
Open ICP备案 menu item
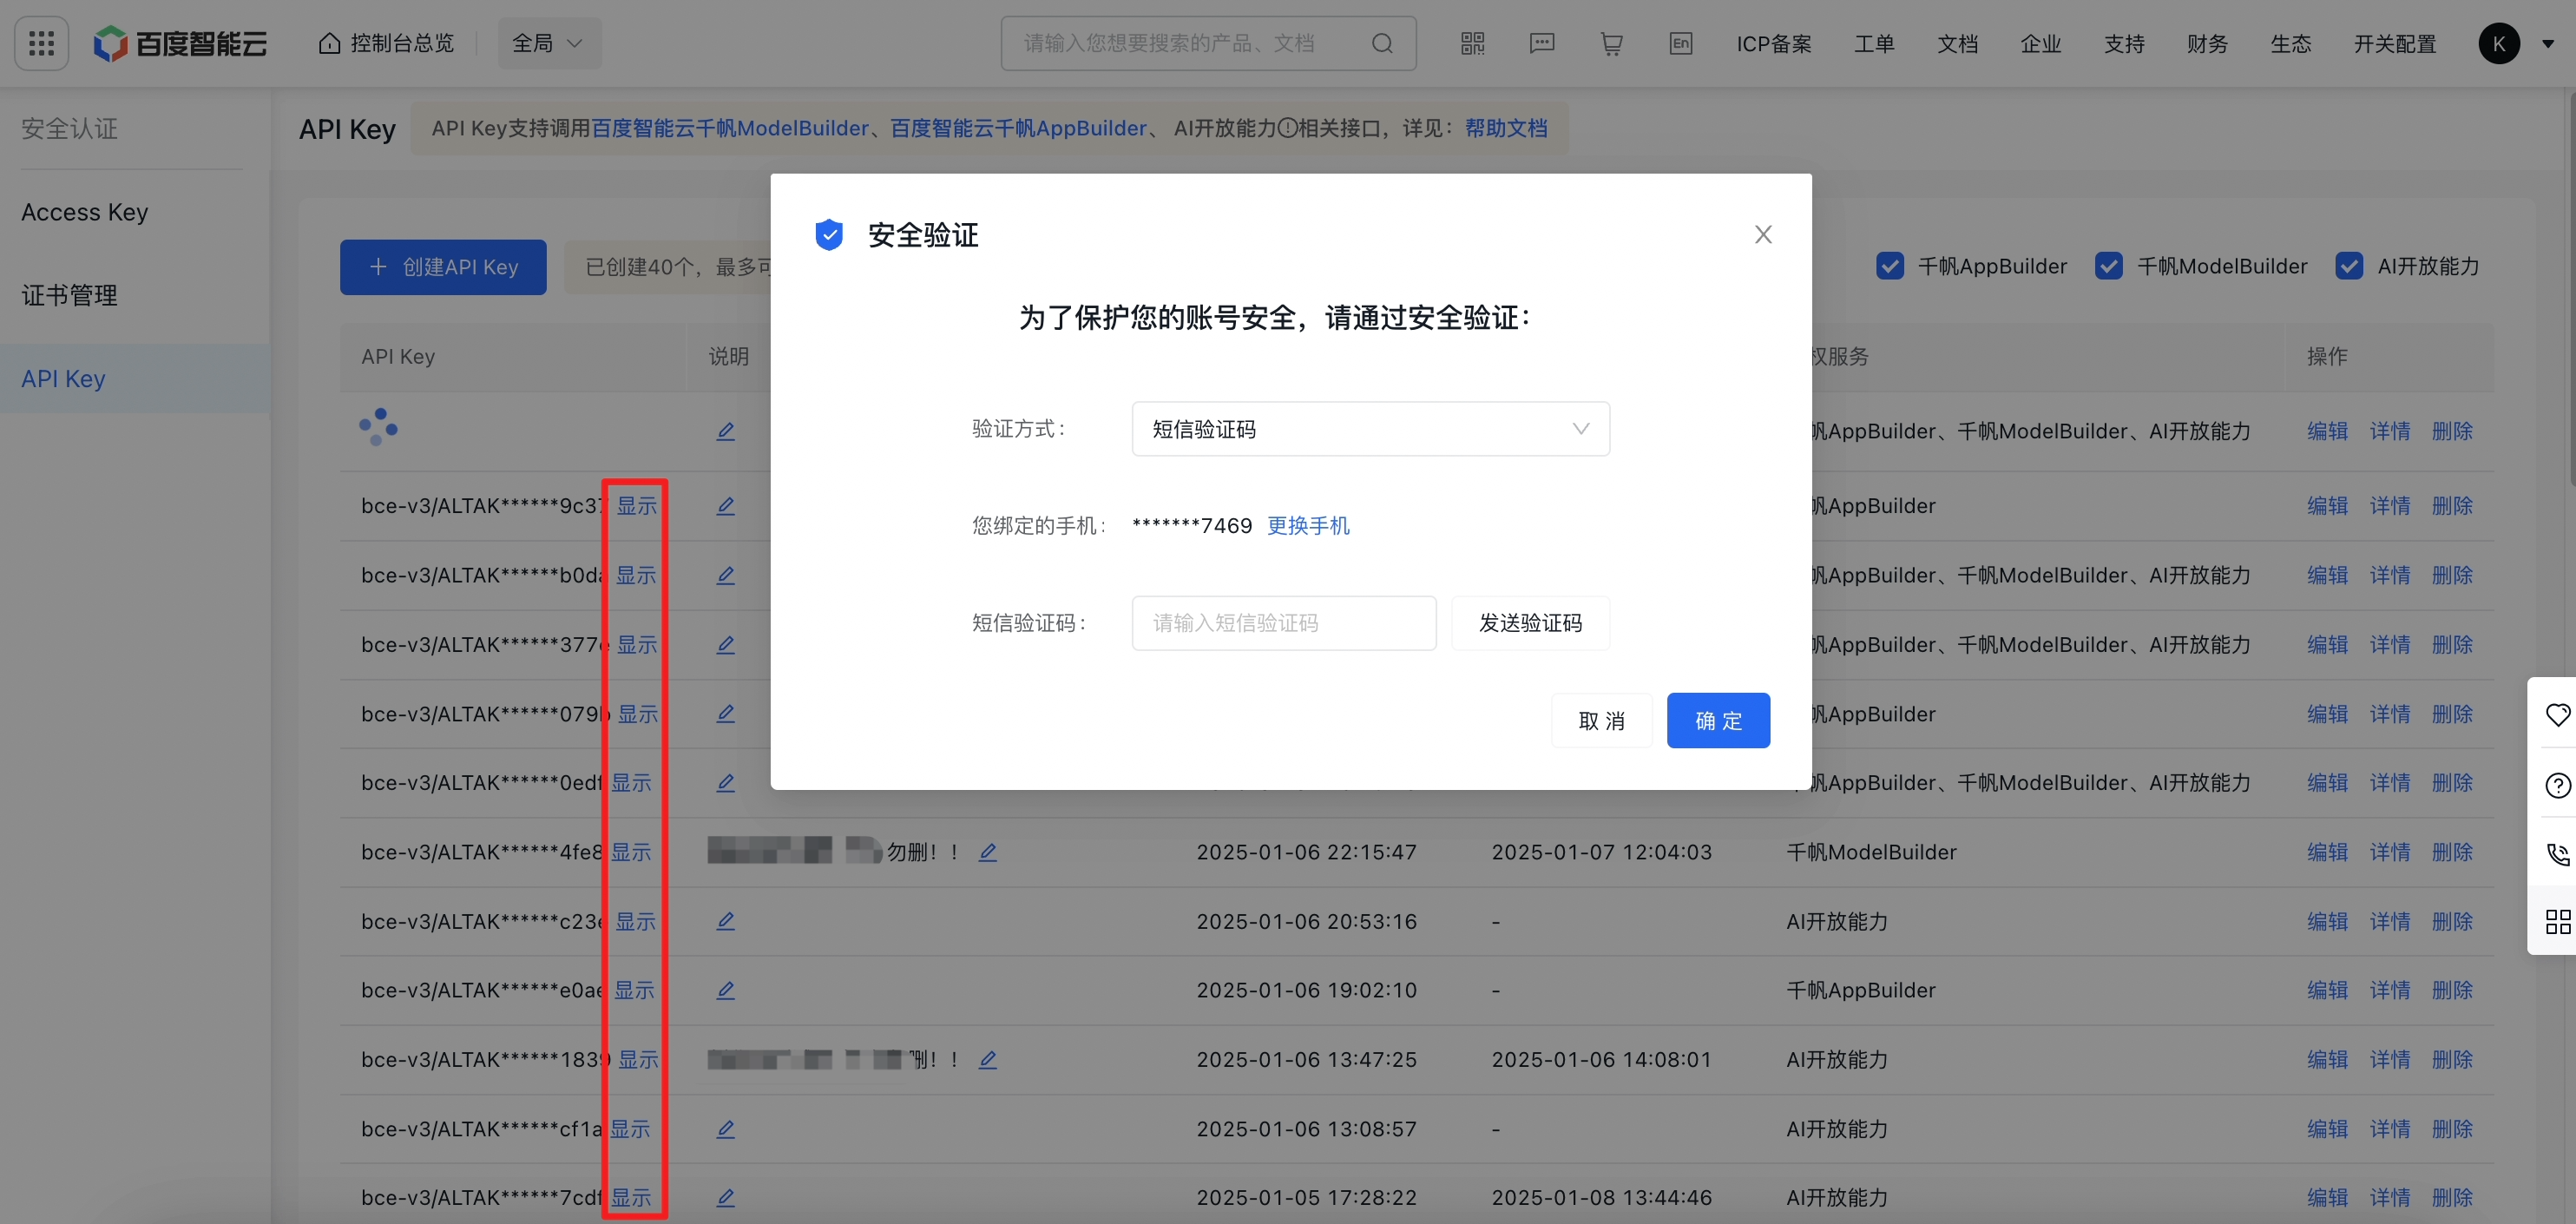pos(1774,43)
